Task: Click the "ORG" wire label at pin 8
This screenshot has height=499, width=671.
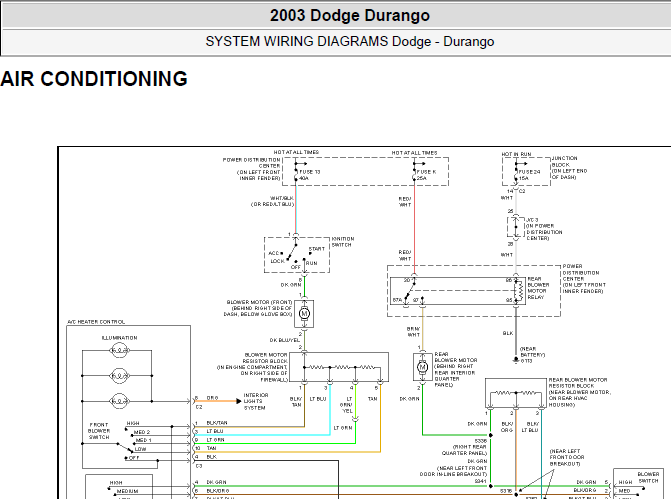Action: click(x=212, y=398)
